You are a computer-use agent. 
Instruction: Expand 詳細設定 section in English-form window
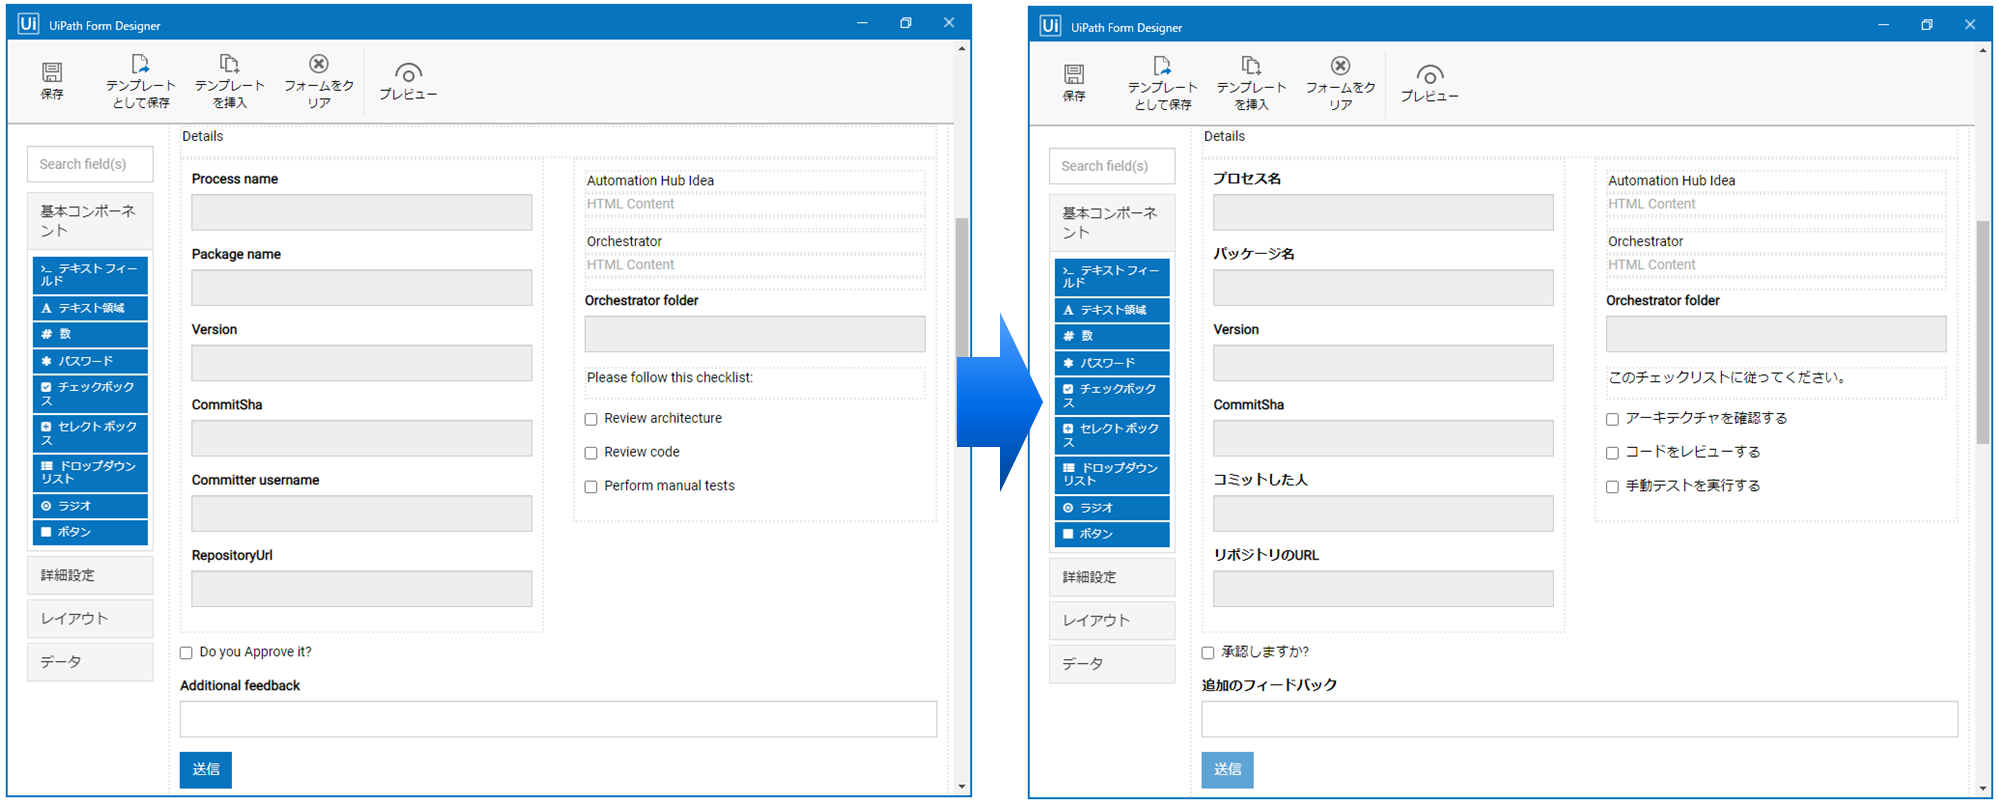(x=90, y=575)
